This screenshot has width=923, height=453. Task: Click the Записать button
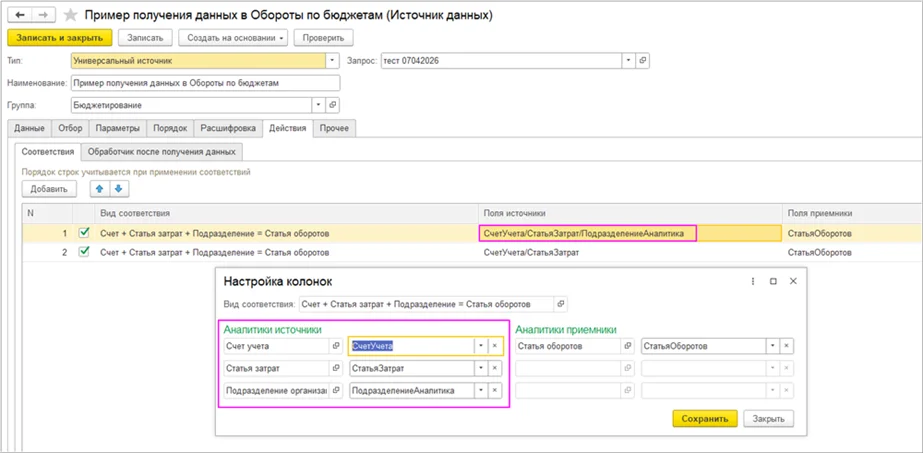click(145, 38)
